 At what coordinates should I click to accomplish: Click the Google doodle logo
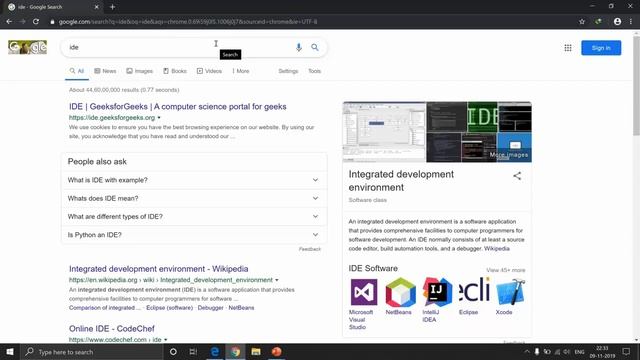[x=27, y=47]
